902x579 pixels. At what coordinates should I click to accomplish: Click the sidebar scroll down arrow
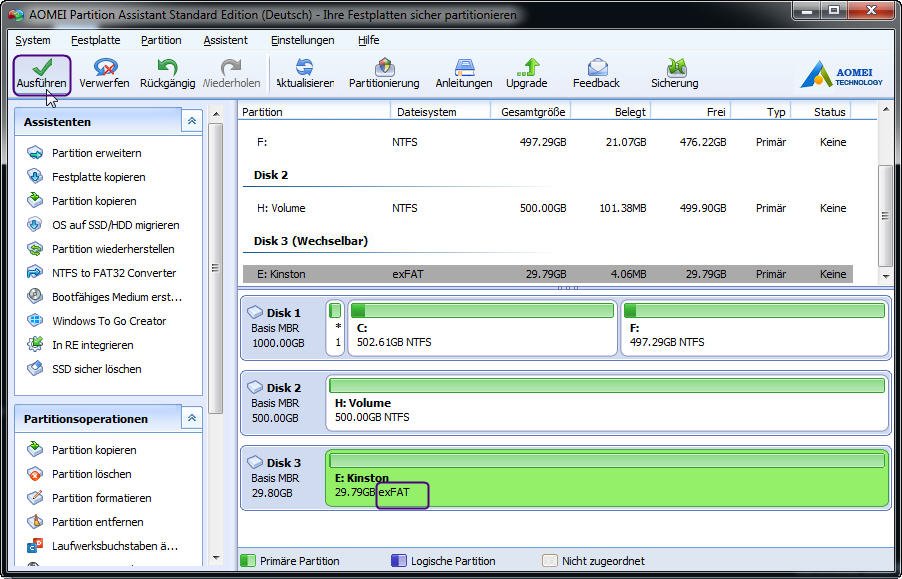[216, 557]
